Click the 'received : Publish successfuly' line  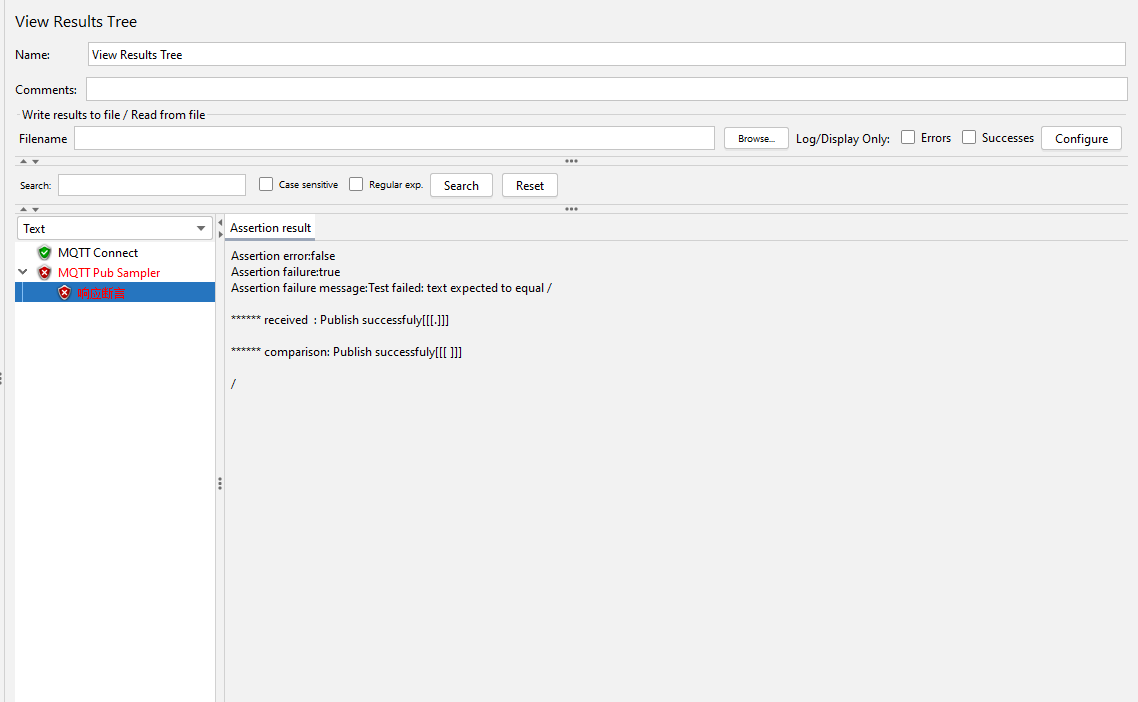tap(340, 319)
